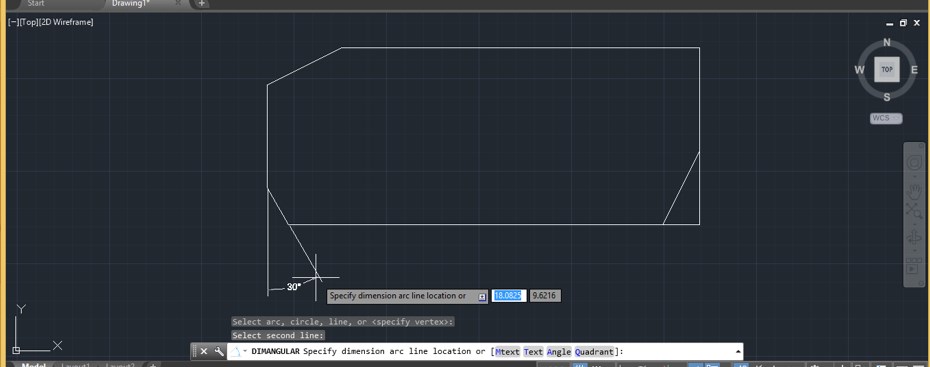Click the chamfer line at top-left corner
930x367 pixels.
(304, 66)
